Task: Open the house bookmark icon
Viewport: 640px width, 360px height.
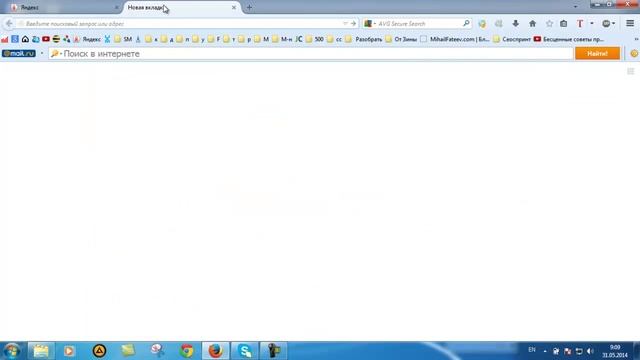Action: pos(25,39)
